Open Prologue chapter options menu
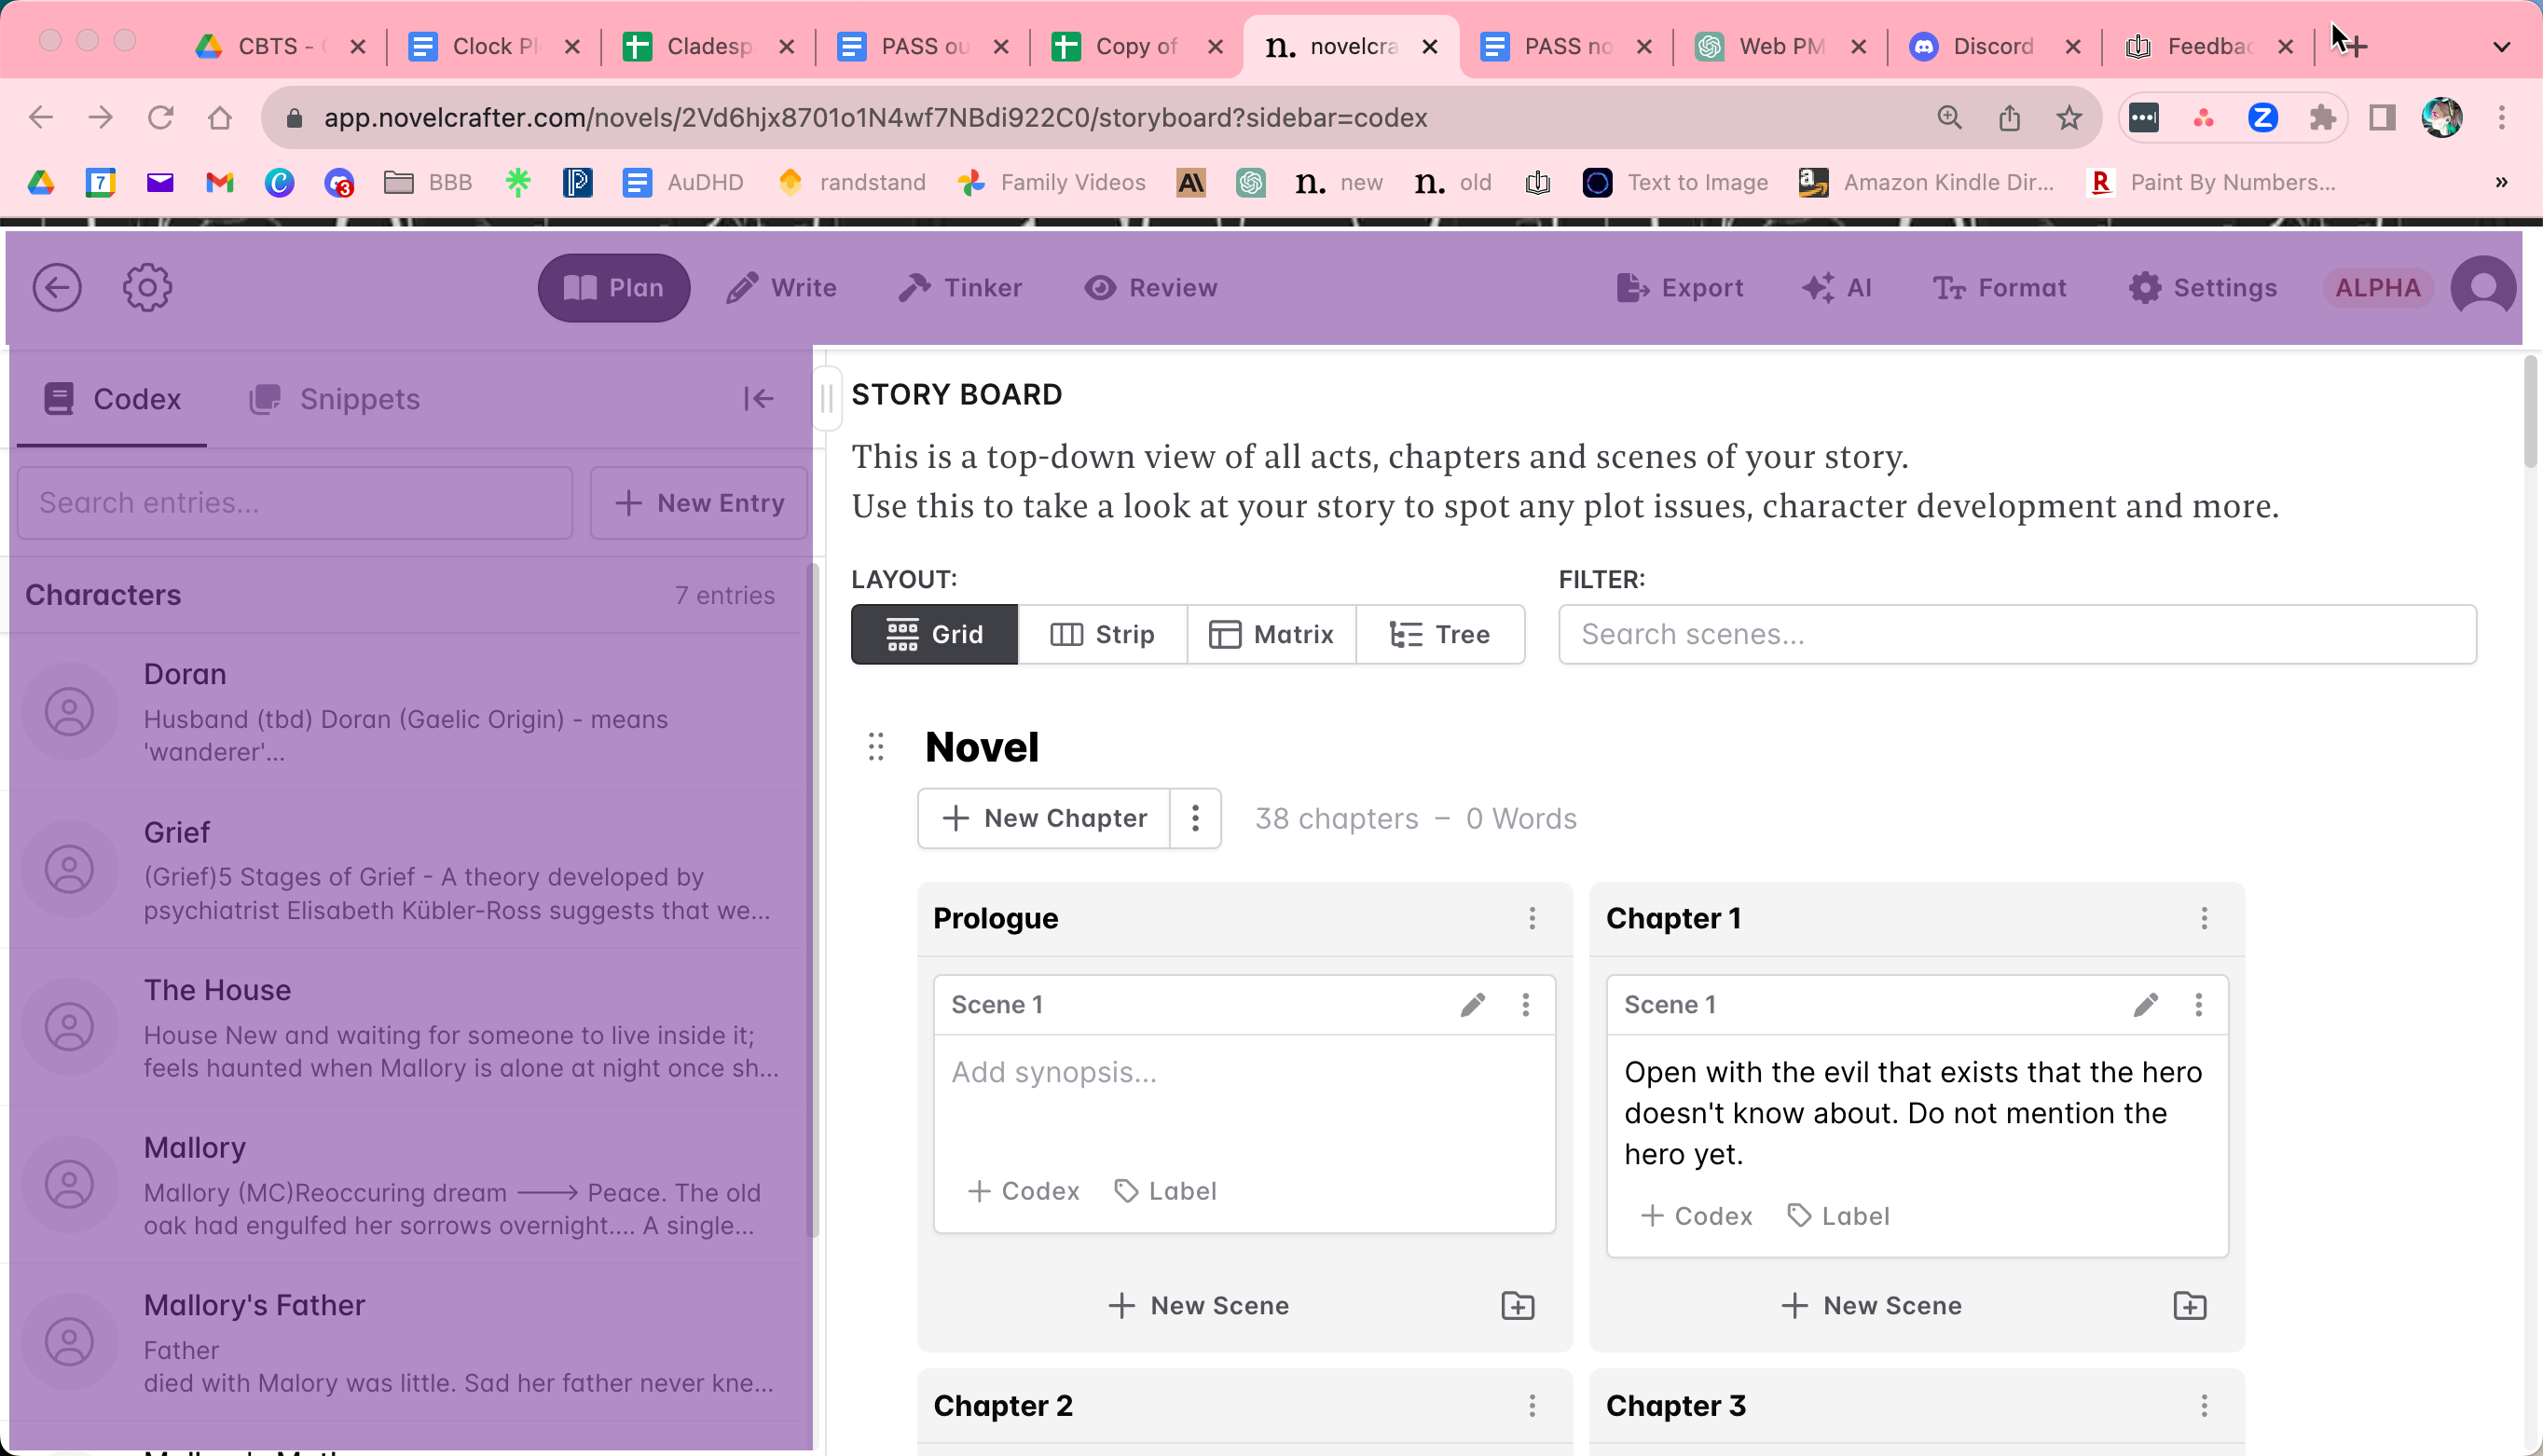Viewport: 2543px width, 1456px height. (1532, 918)
